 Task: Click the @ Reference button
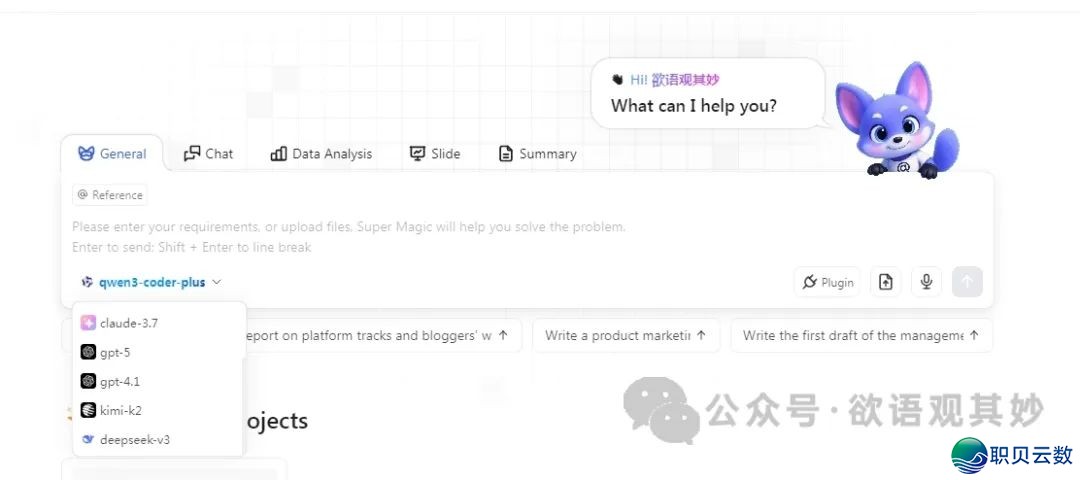tap(110, 195)
